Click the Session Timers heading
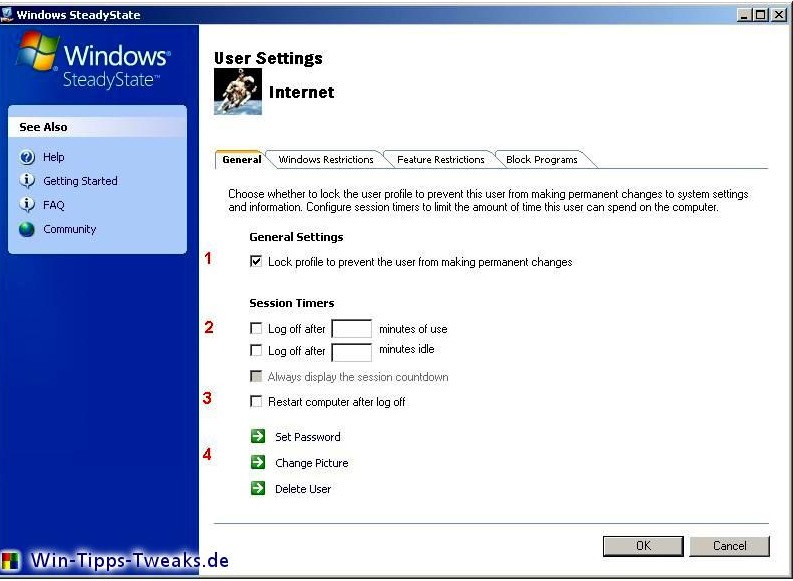Screen dimensions: 793x581 coord(292,303)
